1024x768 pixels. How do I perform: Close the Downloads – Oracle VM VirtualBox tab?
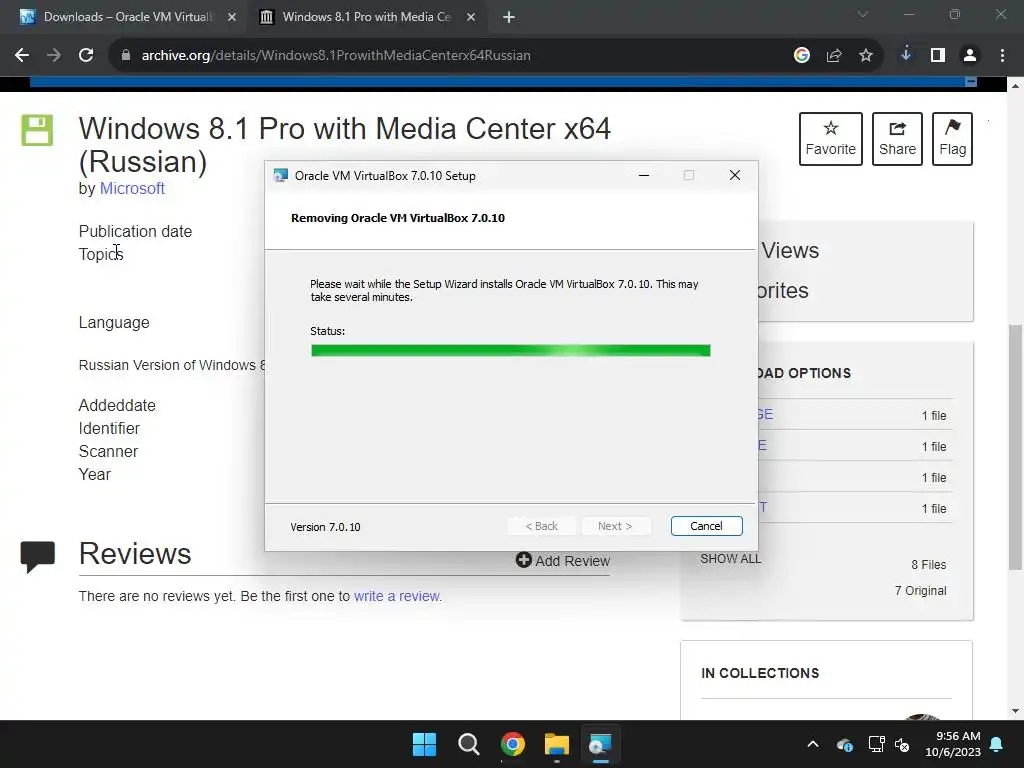click(232, 17)
